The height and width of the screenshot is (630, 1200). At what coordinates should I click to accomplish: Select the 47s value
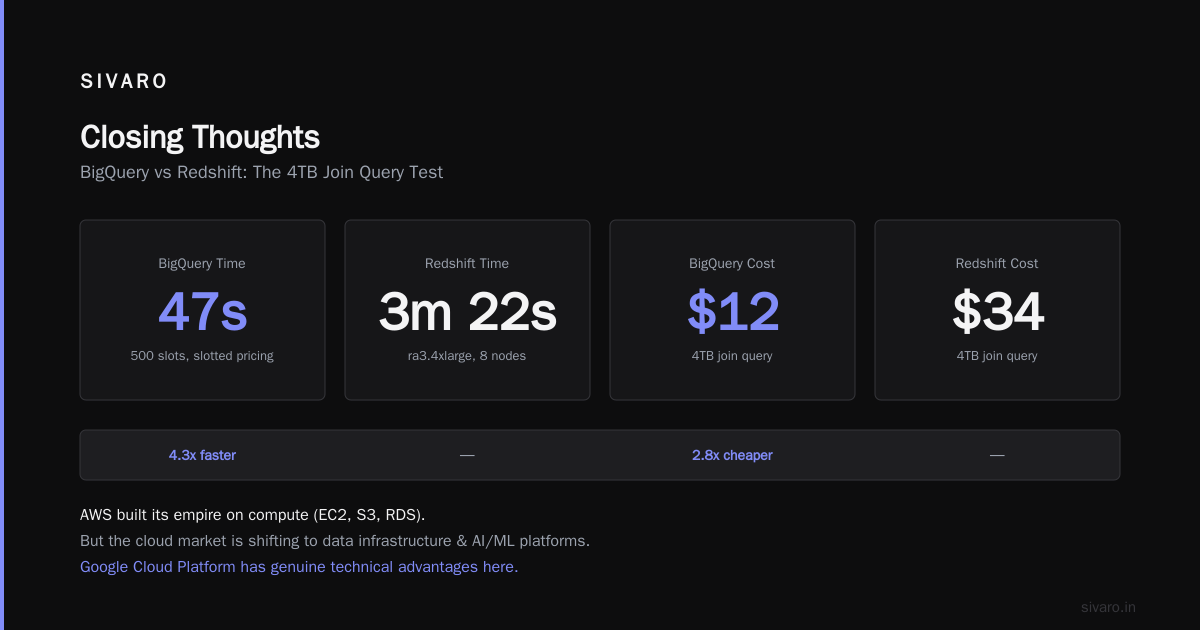202,311
